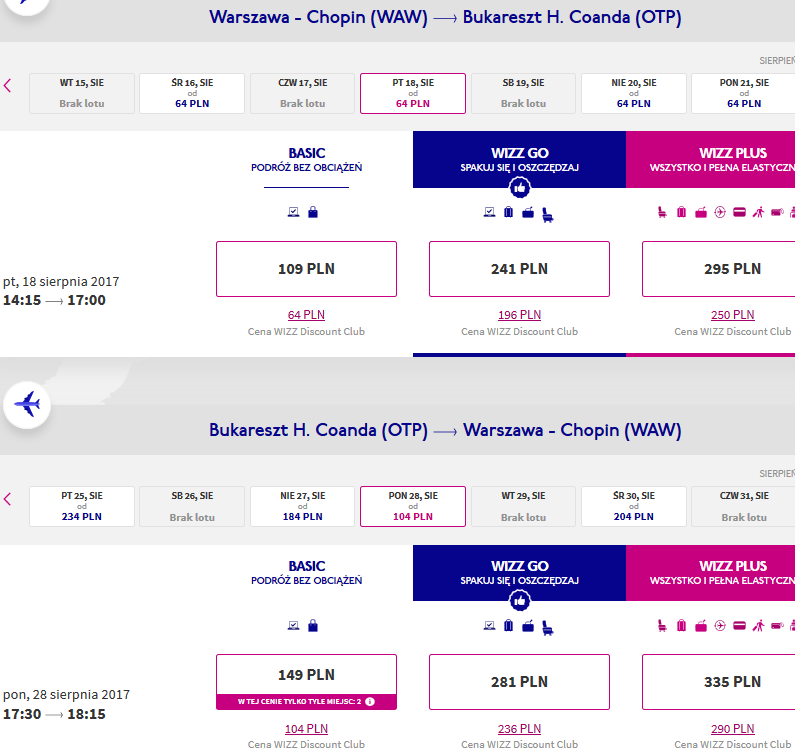
Task: Choose return WIZZ PLUS fare 335 PLN
Action: pyautogui.click(x=718, y=682)
